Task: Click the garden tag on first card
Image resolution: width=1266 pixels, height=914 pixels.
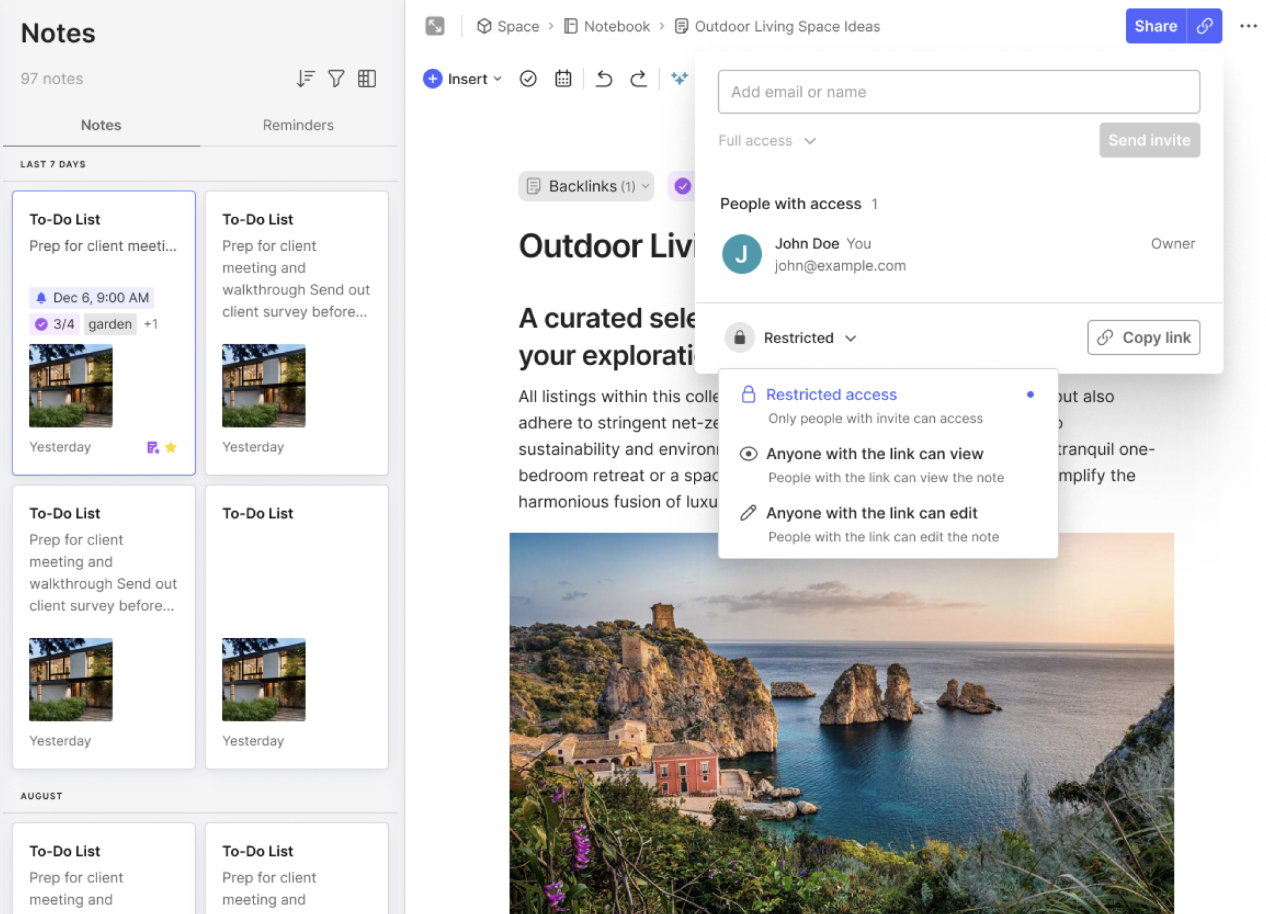Action: point(110,324)
